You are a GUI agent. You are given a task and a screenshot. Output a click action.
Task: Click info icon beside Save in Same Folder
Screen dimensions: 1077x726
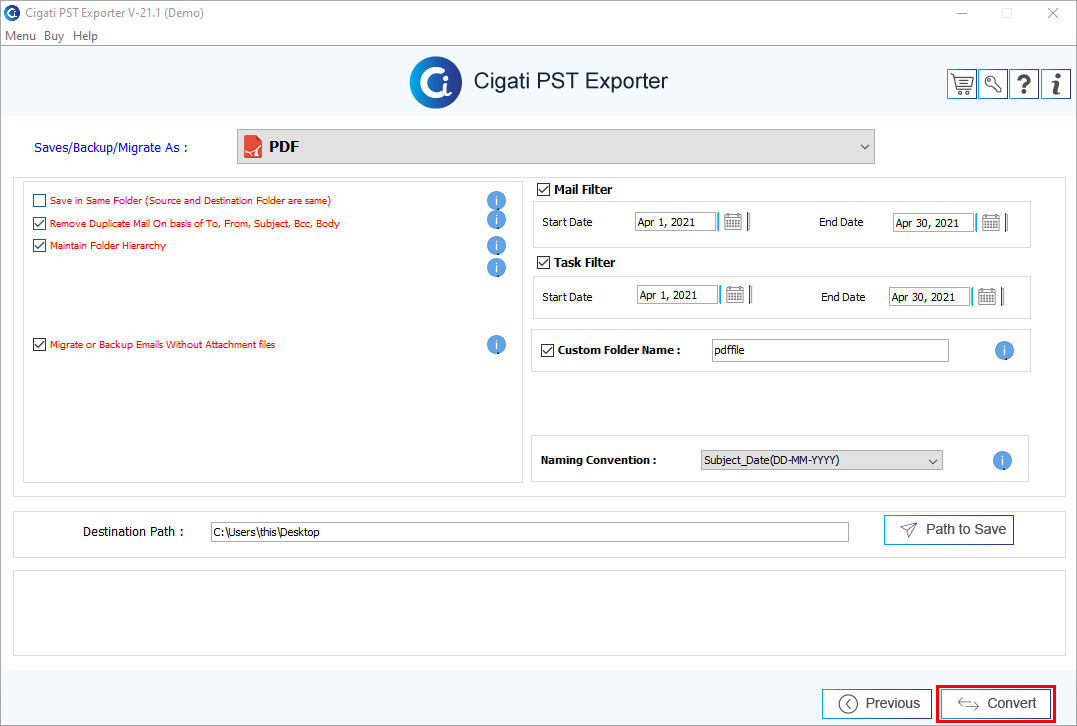pos(497,201)
